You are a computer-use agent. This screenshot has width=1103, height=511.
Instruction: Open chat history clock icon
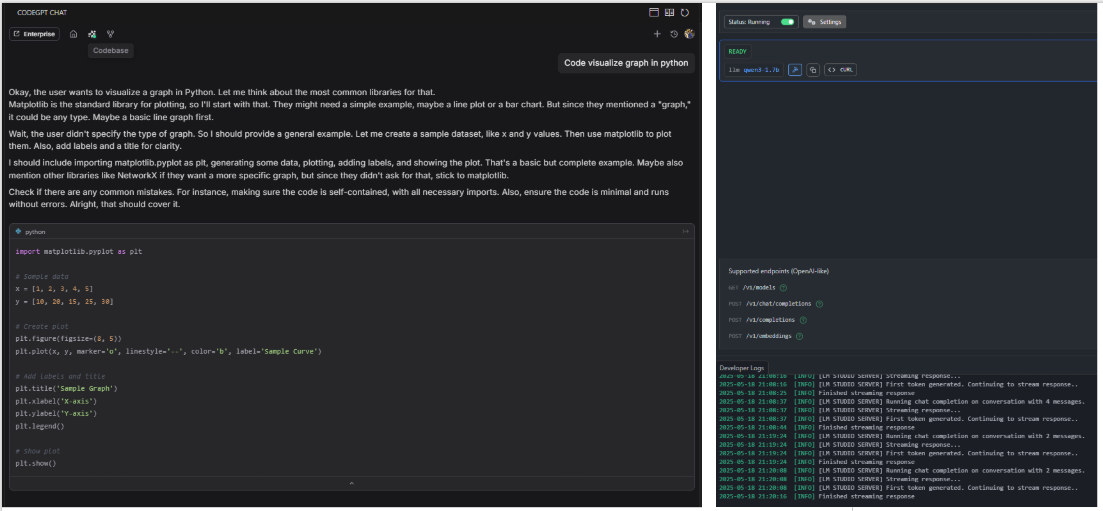click(673, 34)
